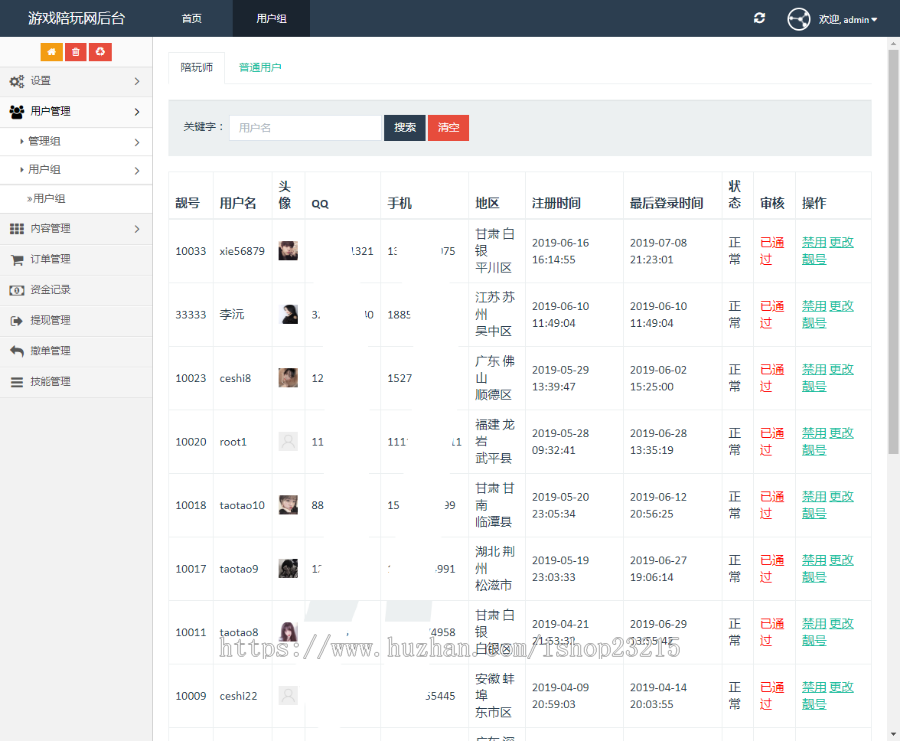Open 撤单管理 in the sidebar
The image size is (900, 741).
(50, 351)
